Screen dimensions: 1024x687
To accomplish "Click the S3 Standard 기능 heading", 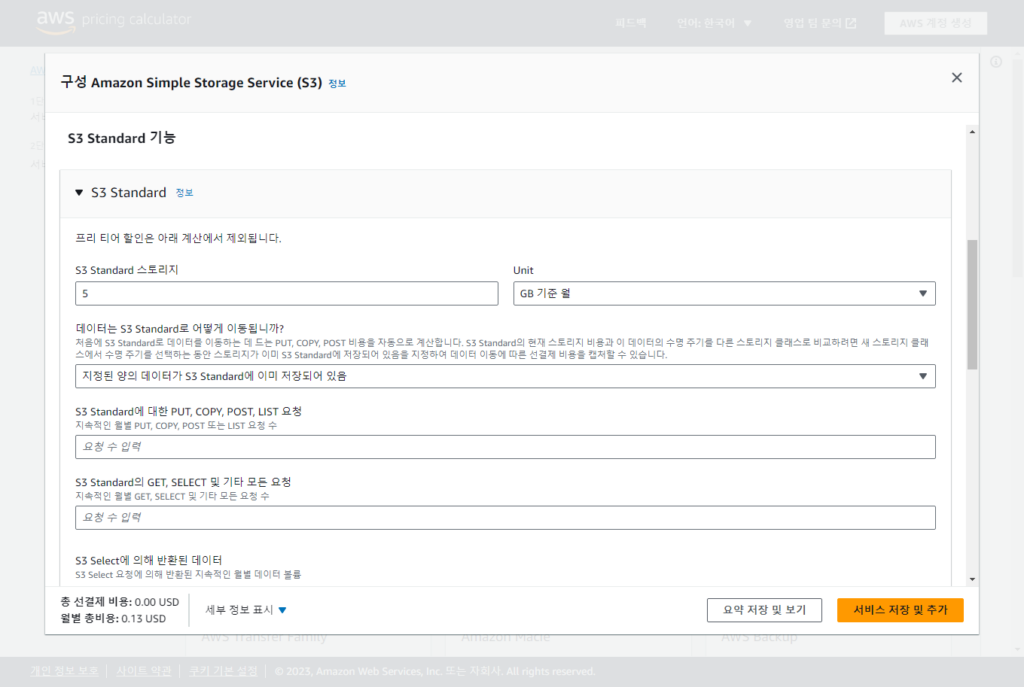I will (x=121, y=138).
